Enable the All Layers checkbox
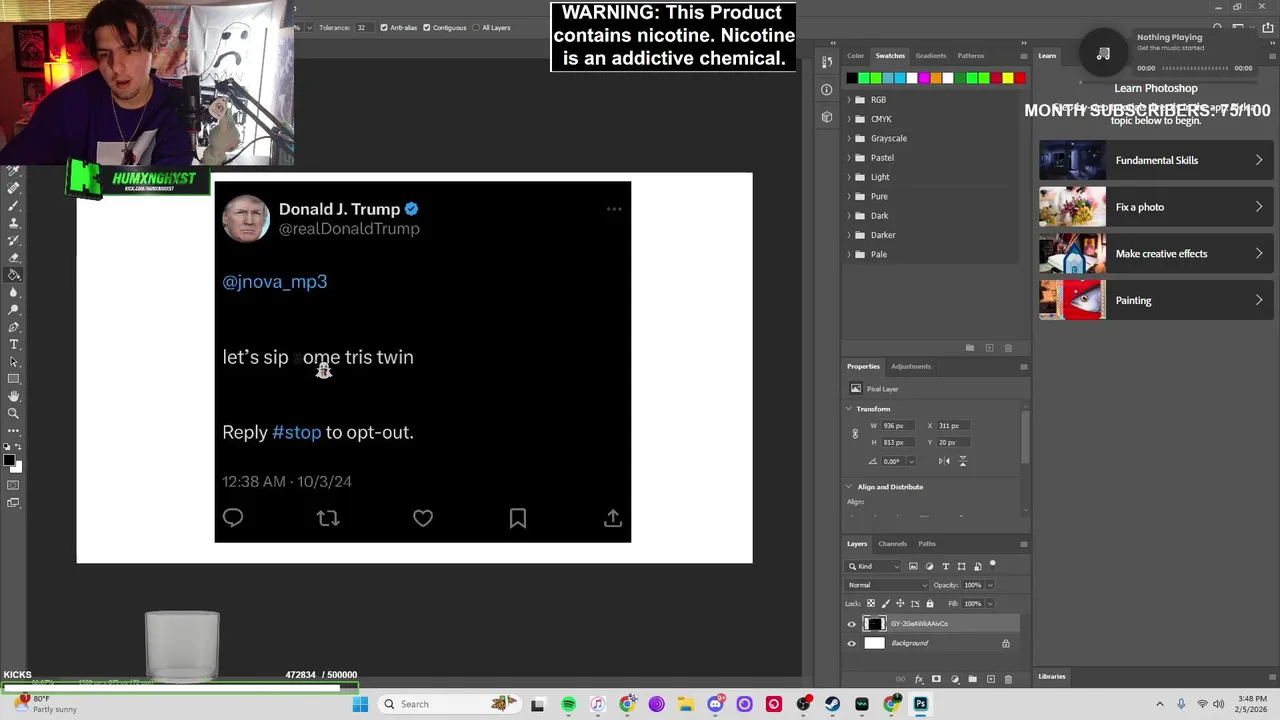 pos(476,27)
